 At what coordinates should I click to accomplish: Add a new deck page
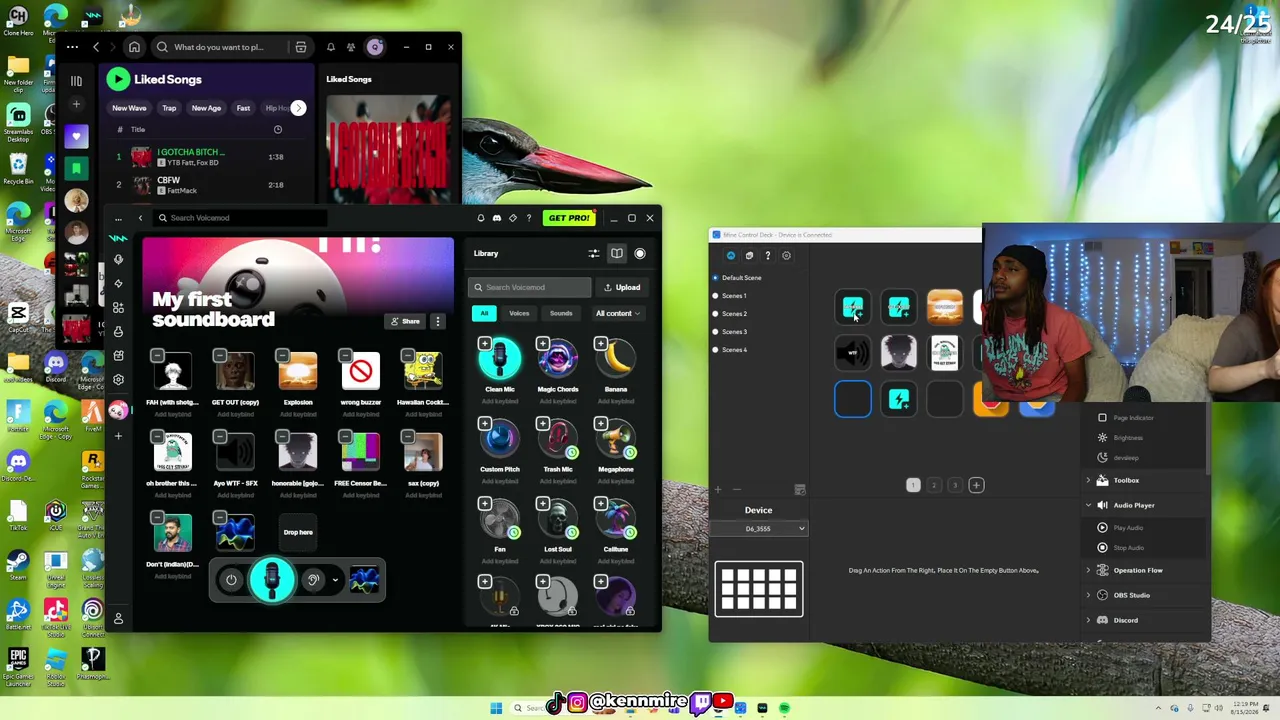click(x=976, y=485)
